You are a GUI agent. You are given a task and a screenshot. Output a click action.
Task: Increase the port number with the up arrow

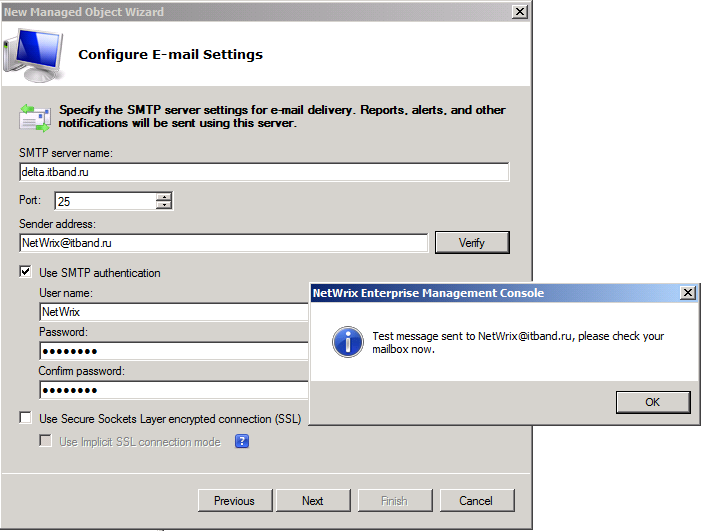164,197
